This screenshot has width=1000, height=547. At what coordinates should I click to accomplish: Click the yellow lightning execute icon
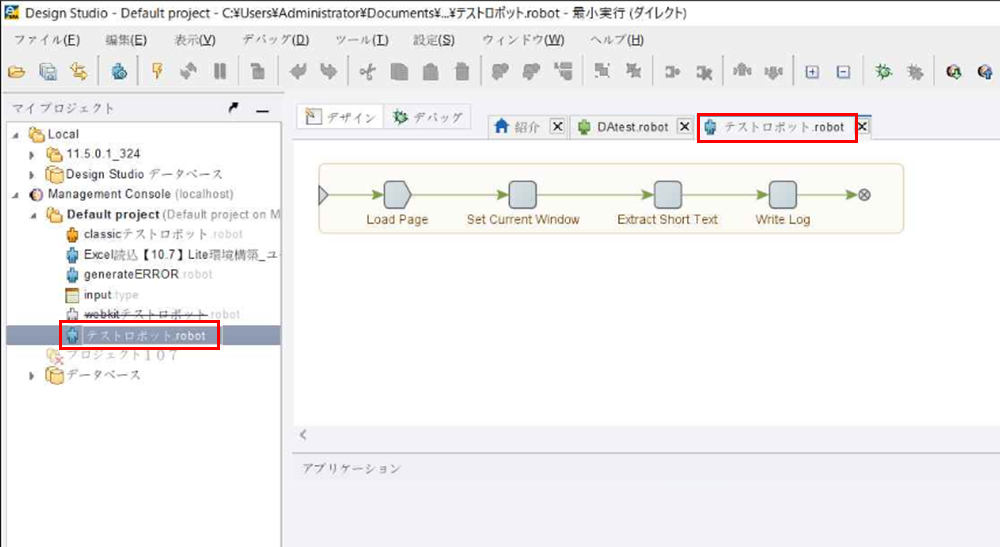pos(157,71)
